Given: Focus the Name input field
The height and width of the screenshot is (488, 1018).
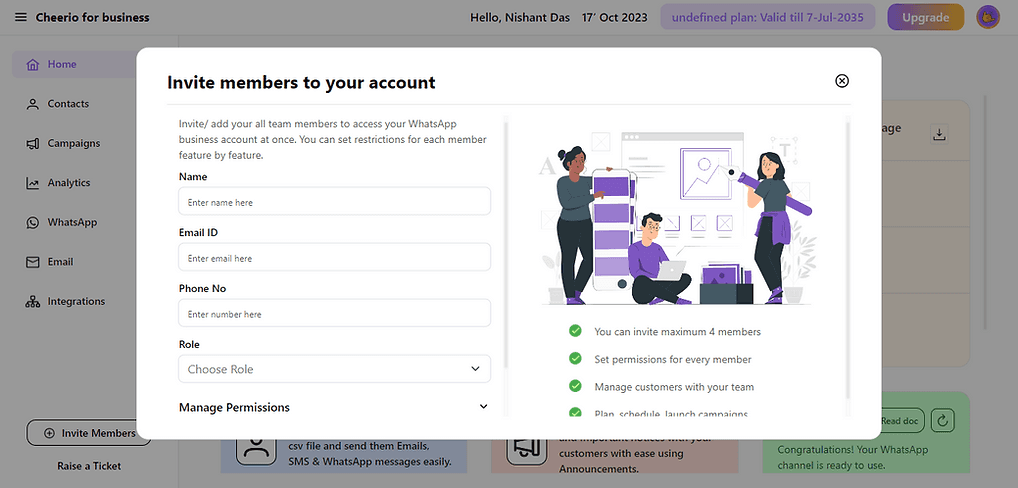Looking at the screenshot, I should [x=334, y=202].
